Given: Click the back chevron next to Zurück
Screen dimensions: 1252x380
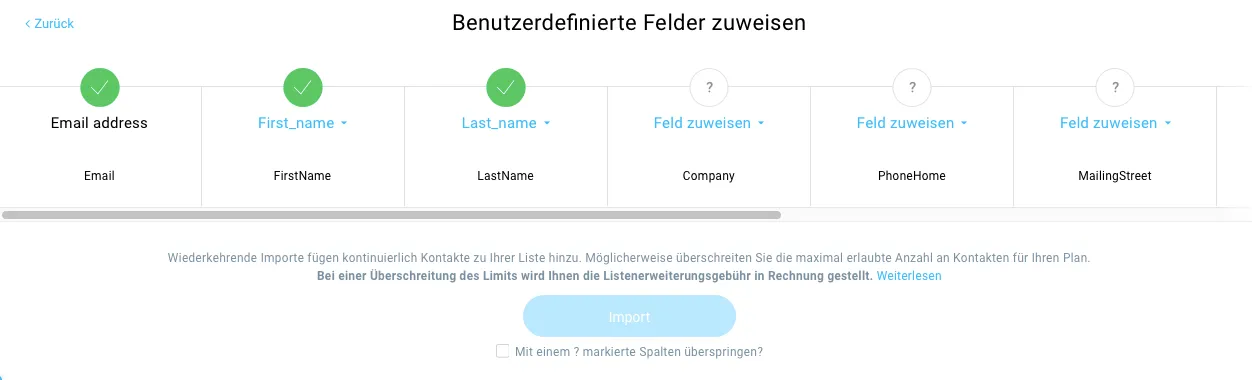Looking at the screenshot, I should pos(28,23).
